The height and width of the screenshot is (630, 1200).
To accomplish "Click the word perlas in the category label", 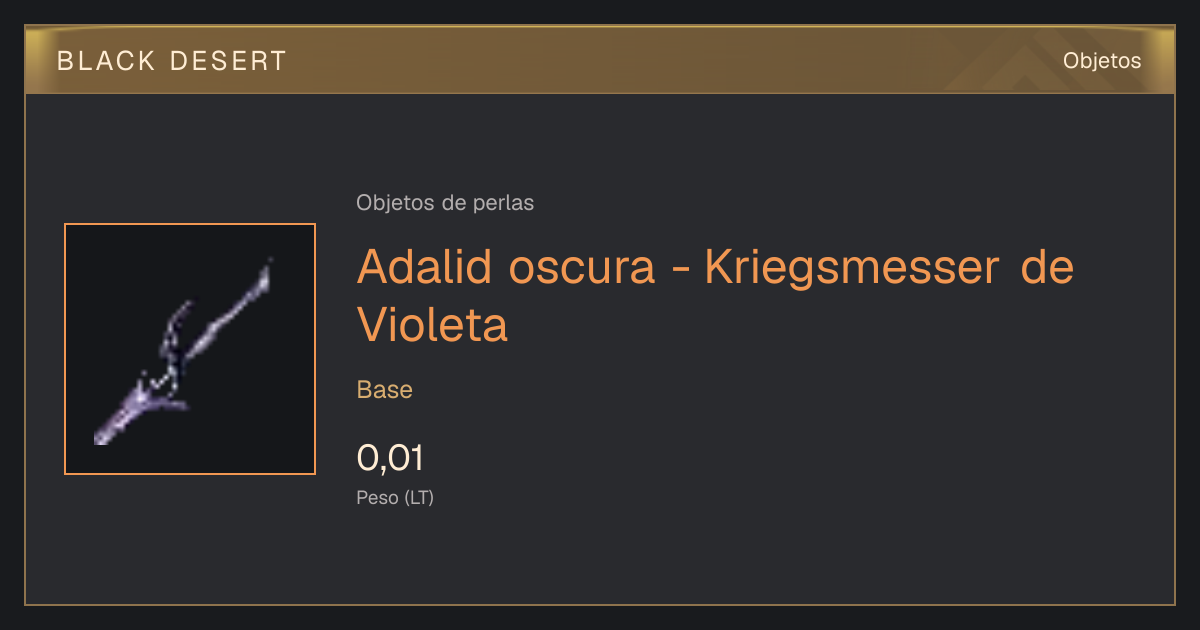I will tap(505, 203).
